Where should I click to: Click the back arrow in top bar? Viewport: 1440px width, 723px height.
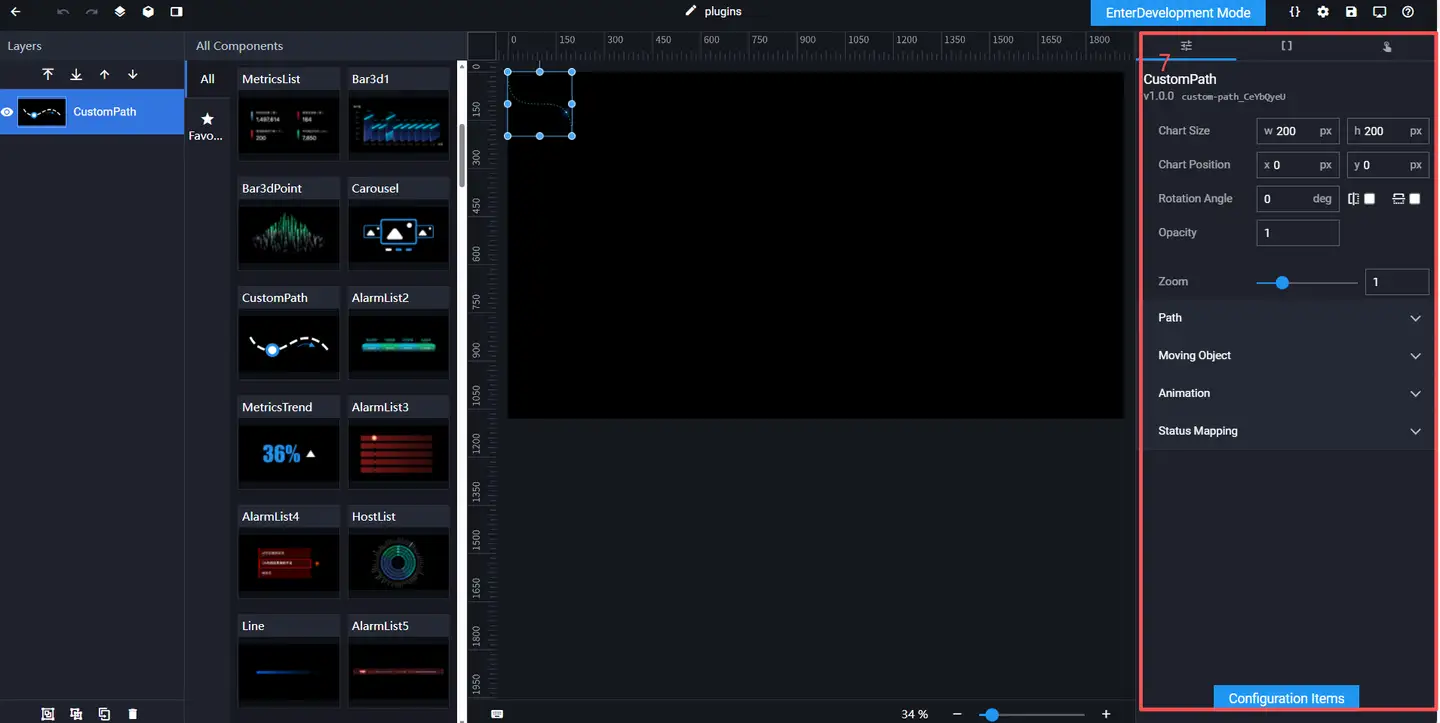point(15,12)
